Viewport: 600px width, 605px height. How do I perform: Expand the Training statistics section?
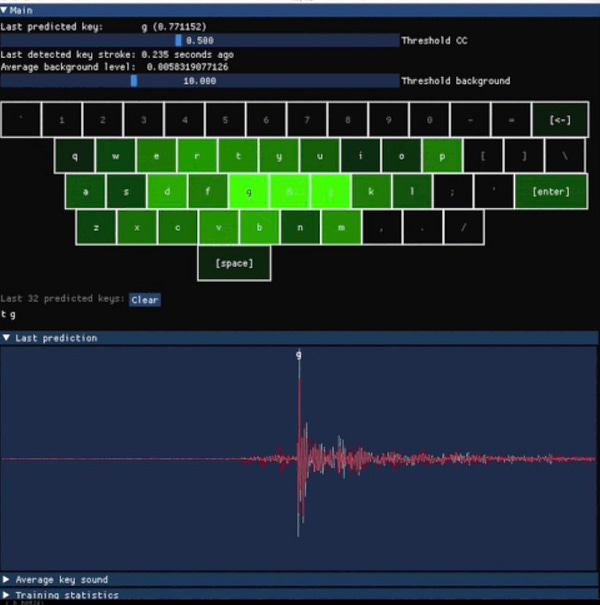[x=300, y=595]
